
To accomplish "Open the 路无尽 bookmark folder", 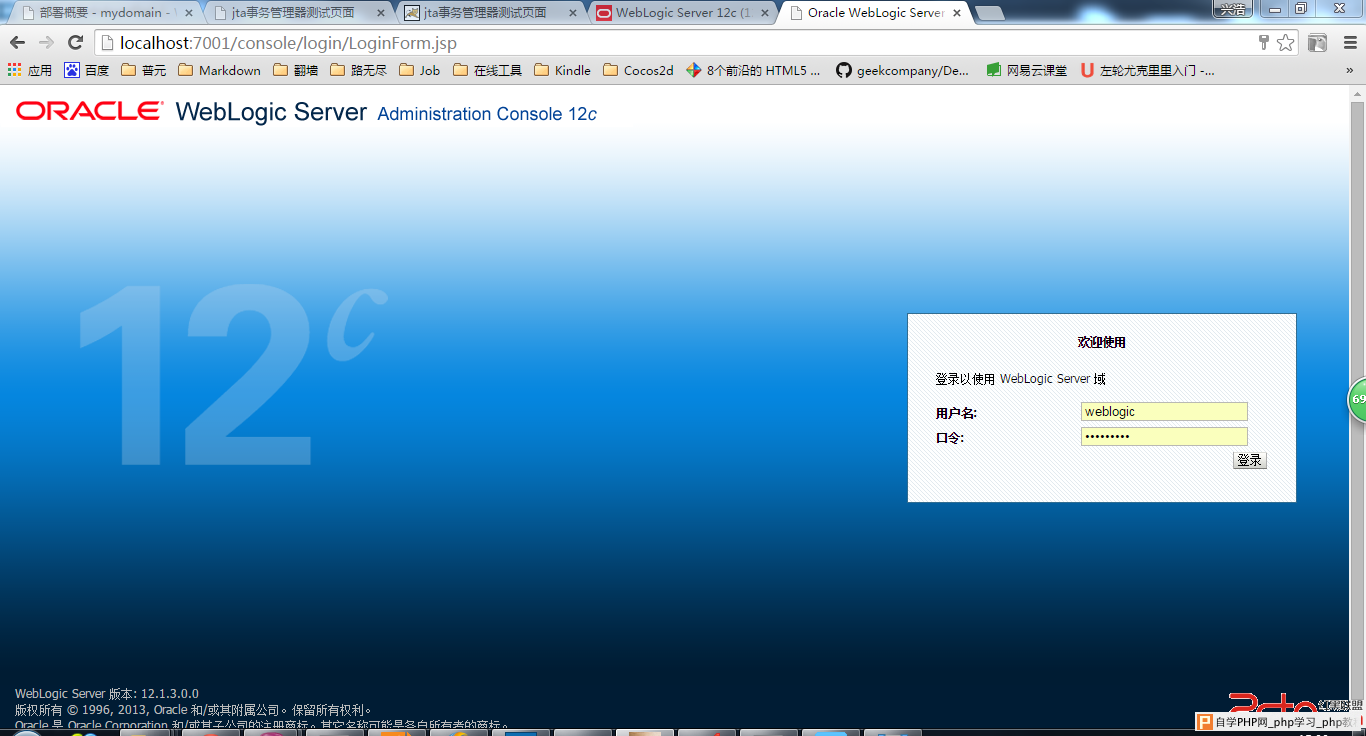I will click(358, 70).
